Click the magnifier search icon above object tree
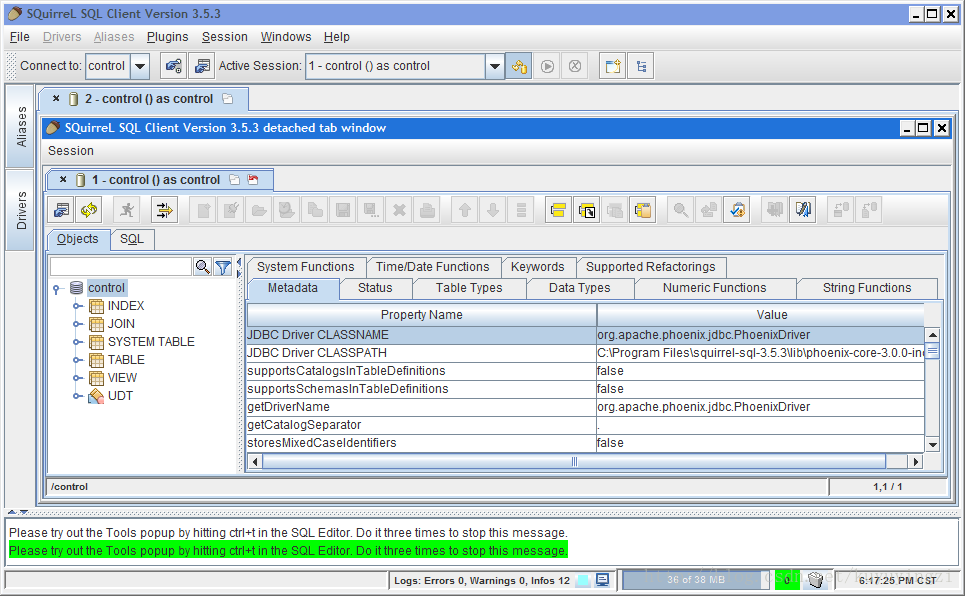Viewport: 965px width, 596px height. (x=202, y=267)
